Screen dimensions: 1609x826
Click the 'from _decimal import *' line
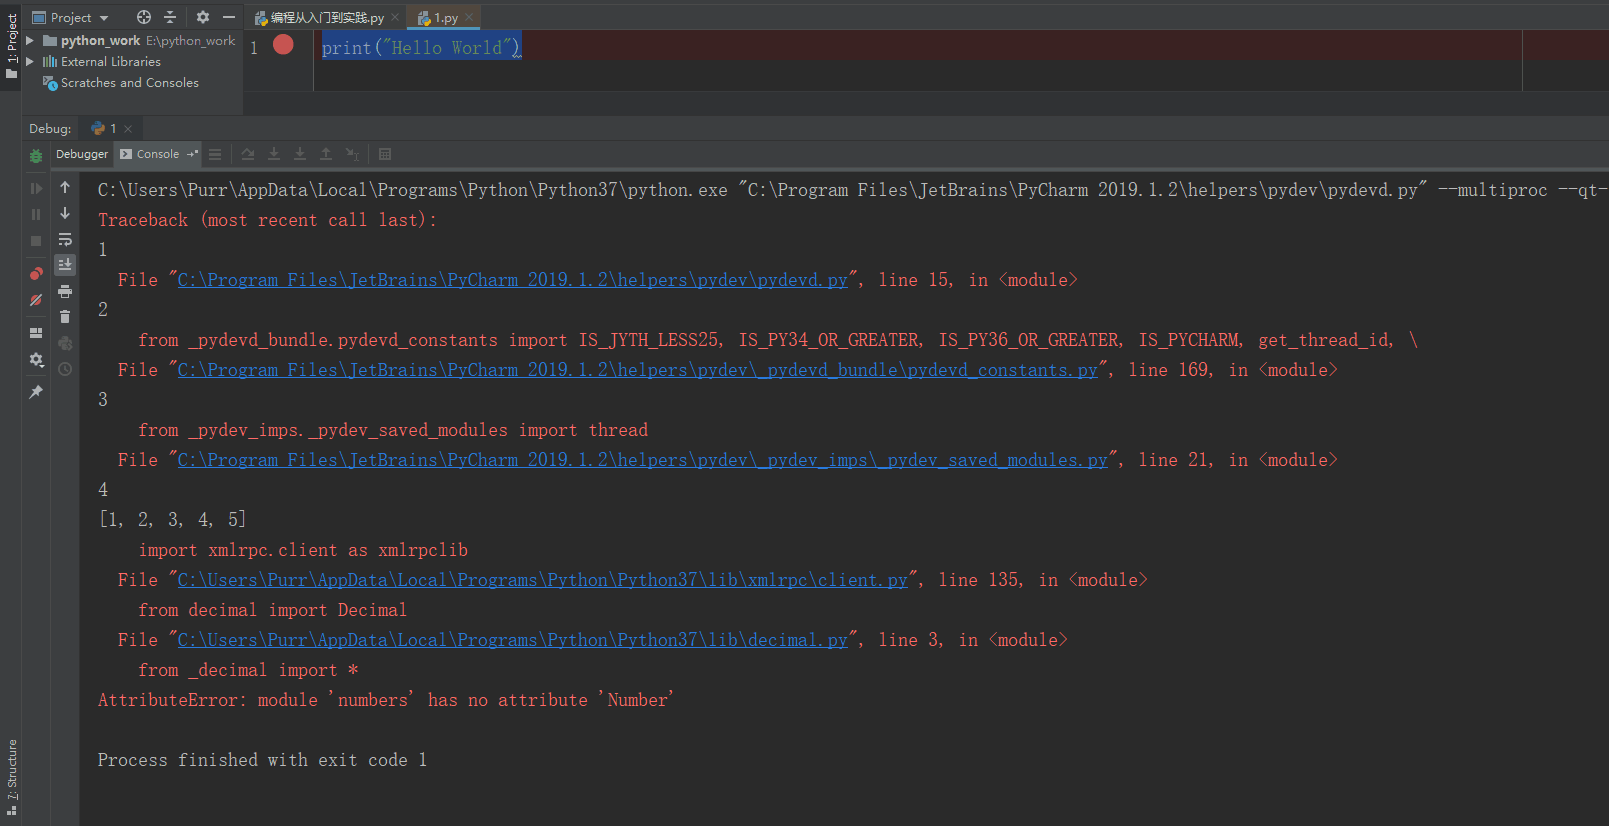[248, 670]
